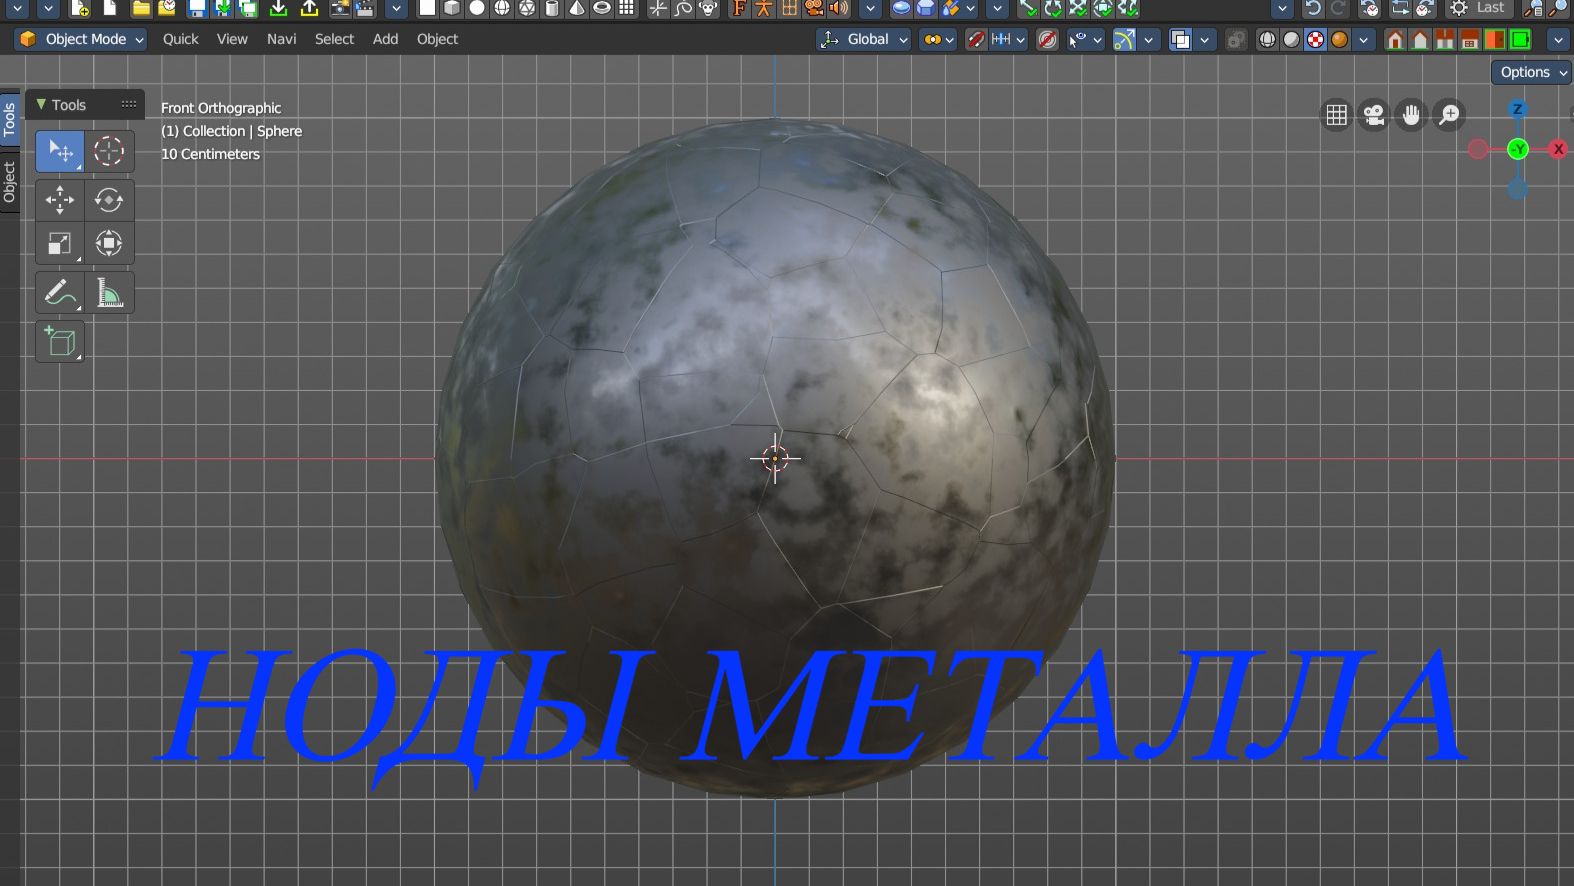1574x886 pixels.
Task: Toggle snapping magnet
Action: pyautogui.click(x=976, y=39)
